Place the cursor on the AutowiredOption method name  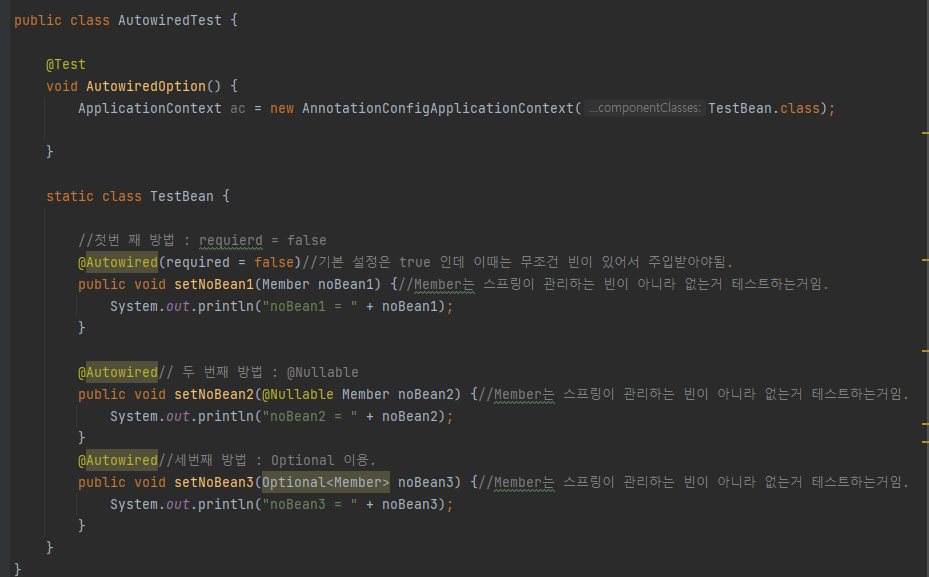coord(146,86)
